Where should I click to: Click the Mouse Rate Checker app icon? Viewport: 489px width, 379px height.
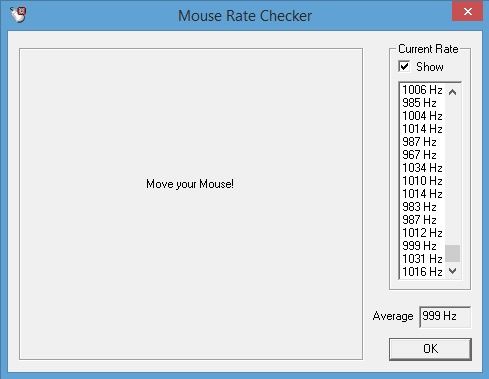coord(18,15)
